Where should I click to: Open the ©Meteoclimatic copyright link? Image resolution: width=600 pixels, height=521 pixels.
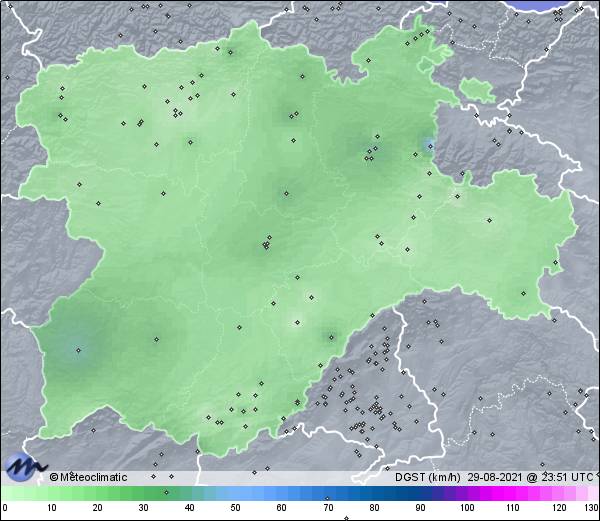coord(89,477)
